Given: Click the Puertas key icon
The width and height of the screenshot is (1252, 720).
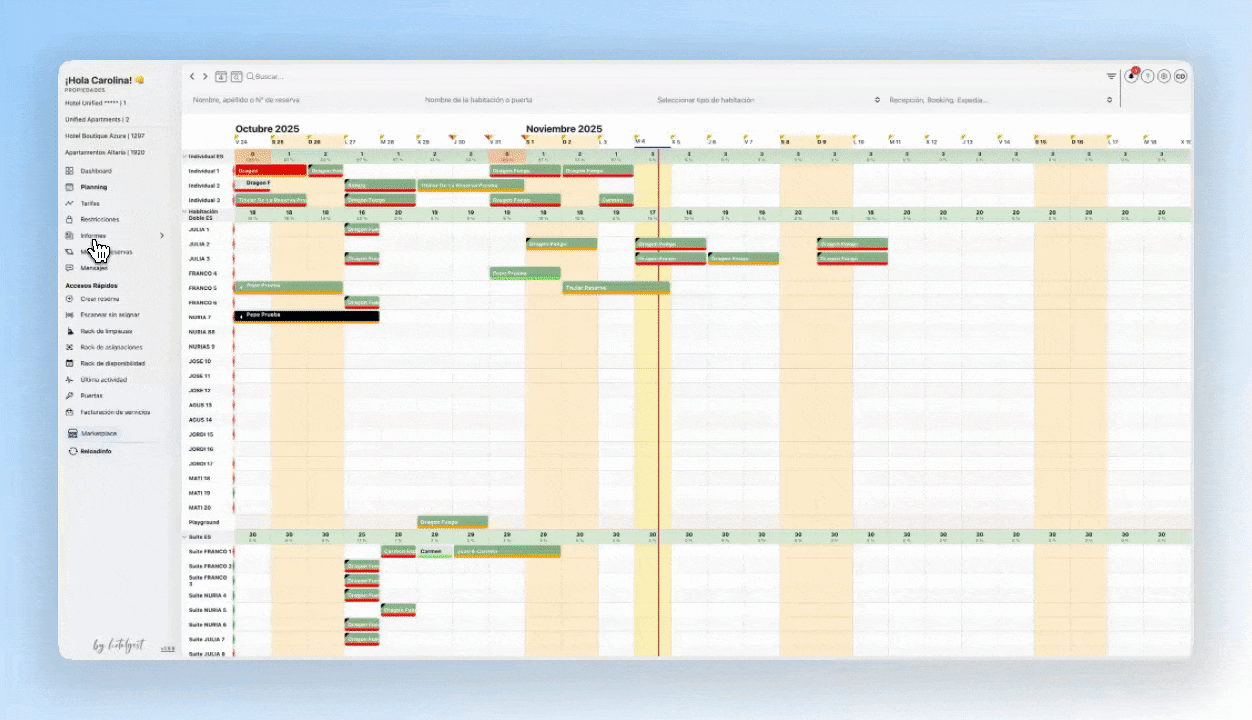Looking at the screenshot, I should [x=69, y=396].
